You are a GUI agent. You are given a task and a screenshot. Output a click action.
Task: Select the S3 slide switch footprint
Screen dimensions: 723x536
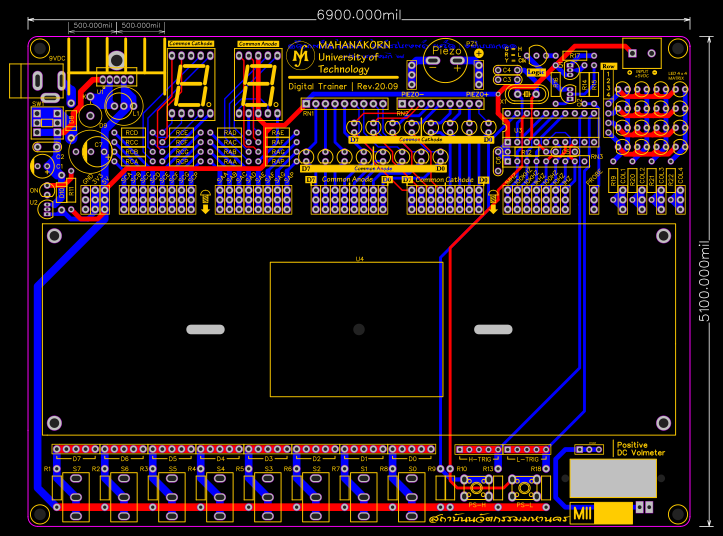click(268, 497)
